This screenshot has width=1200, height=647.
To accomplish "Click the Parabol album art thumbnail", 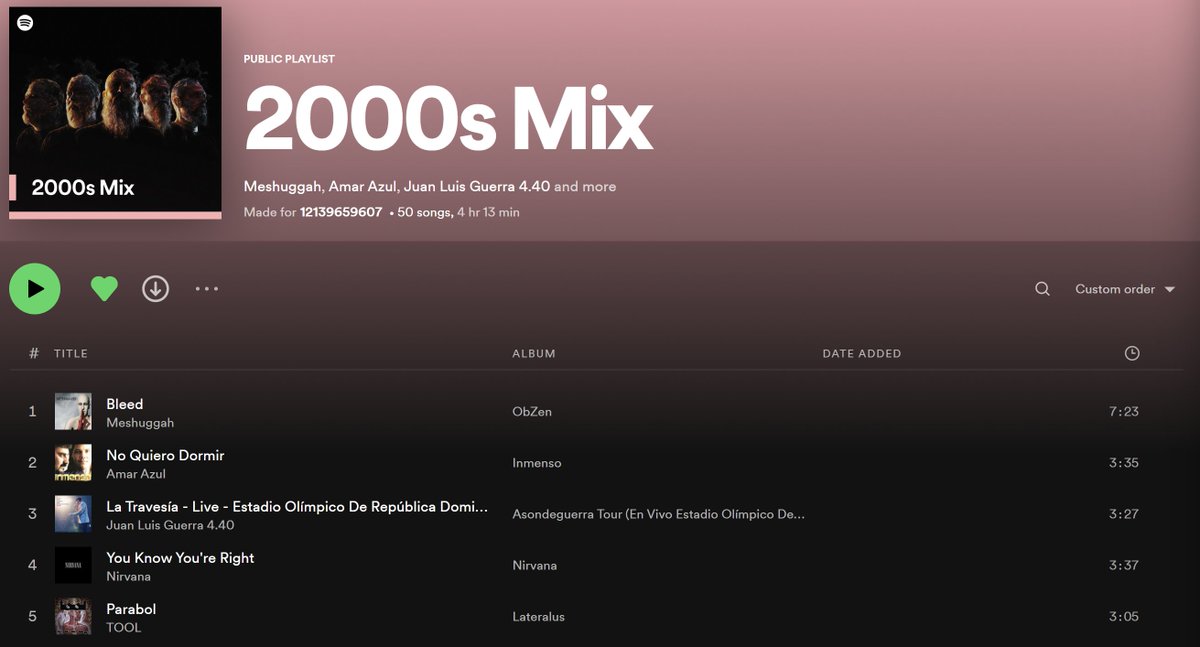I will point(73,616).
